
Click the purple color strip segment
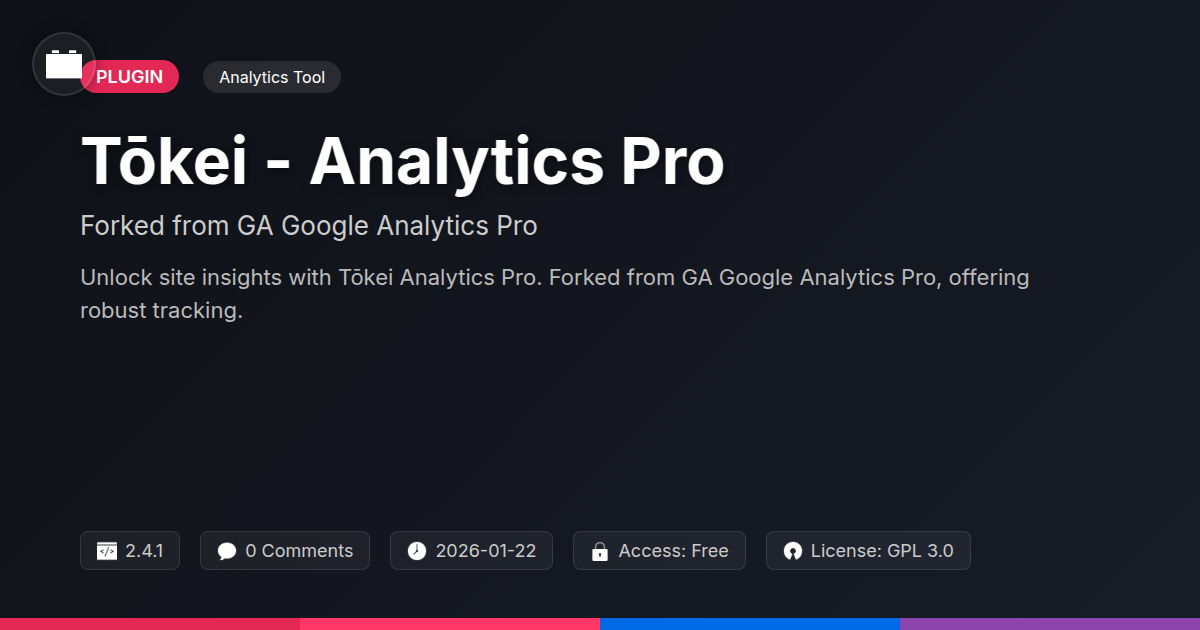(1050, 624)
